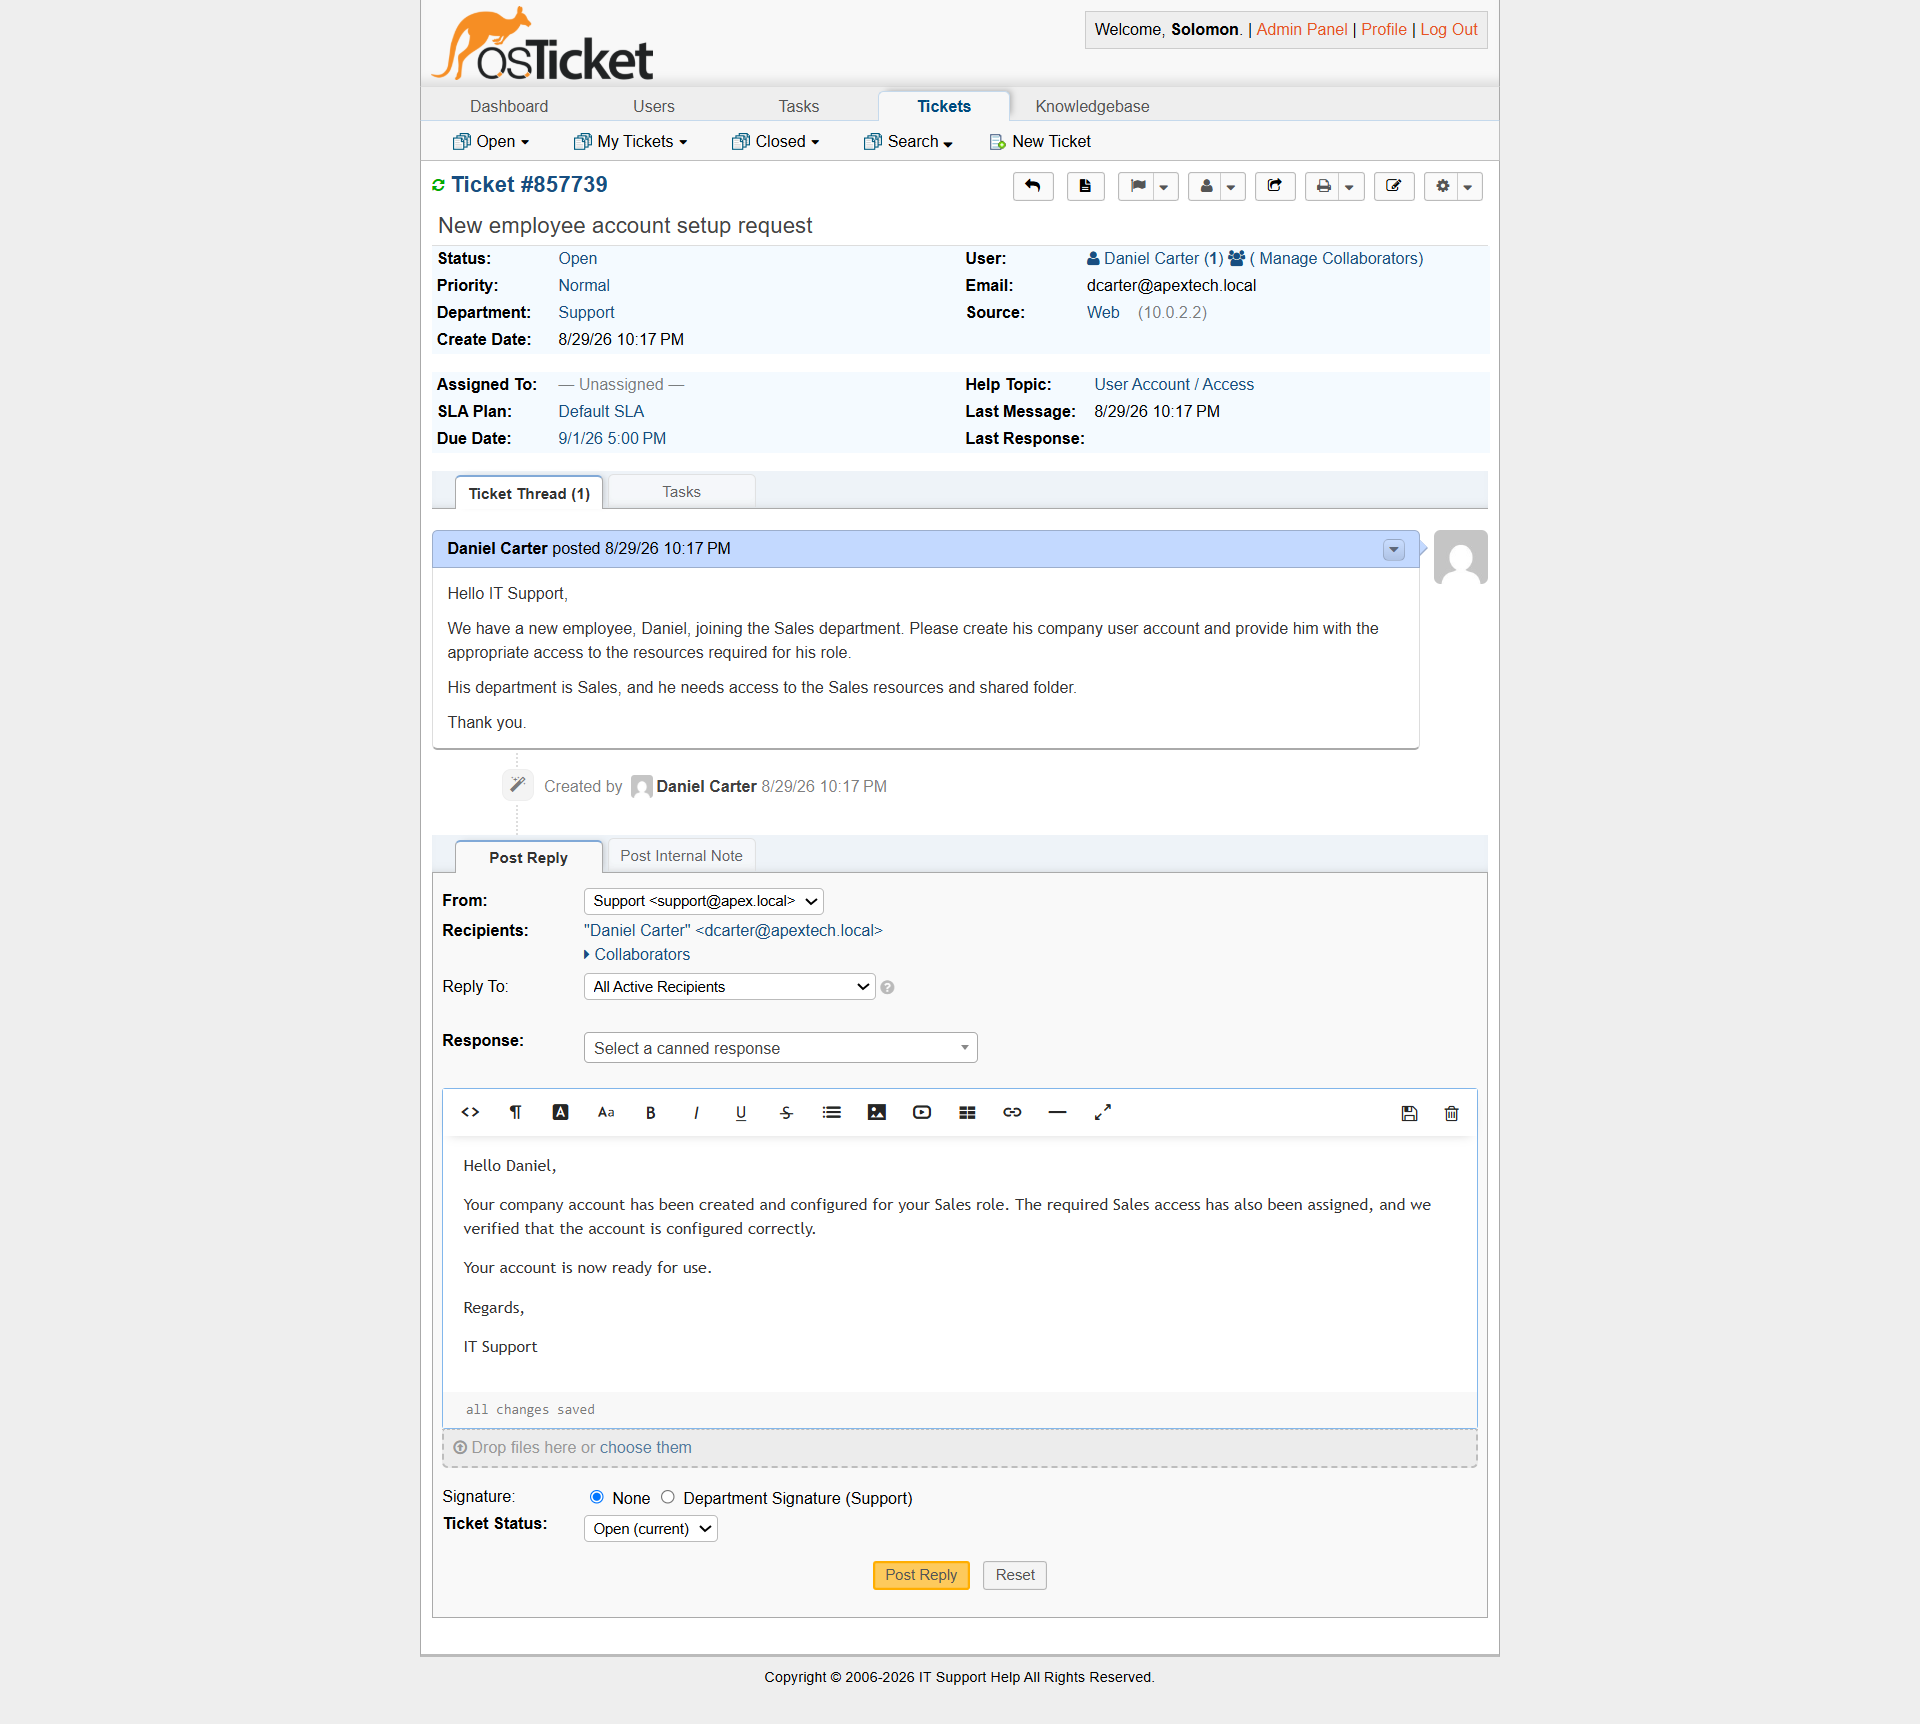The width and height of the screenshot is (1920, 1724).
Task: Insert a table into the reply
Action: pyautogui.click(x=967, y=1112)
